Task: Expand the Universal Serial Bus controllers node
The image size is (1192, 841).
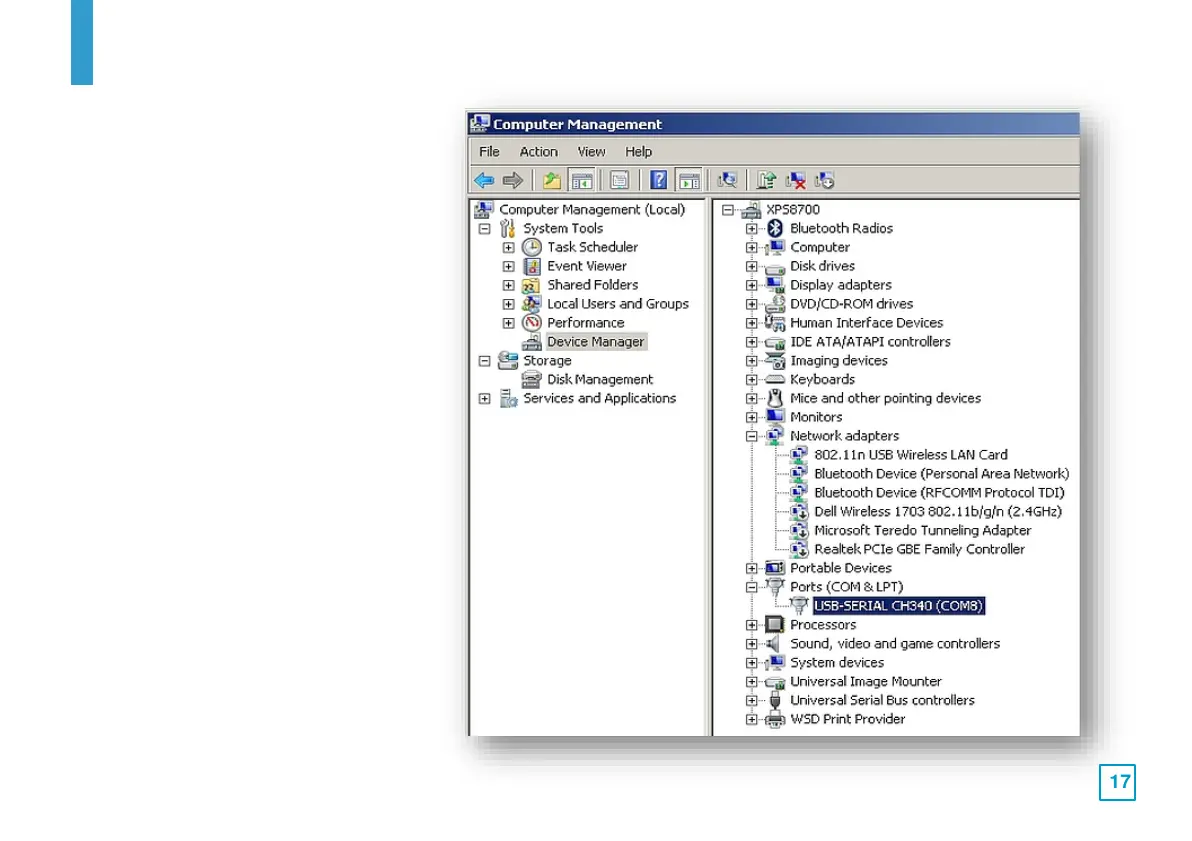Action: [751, 701]
